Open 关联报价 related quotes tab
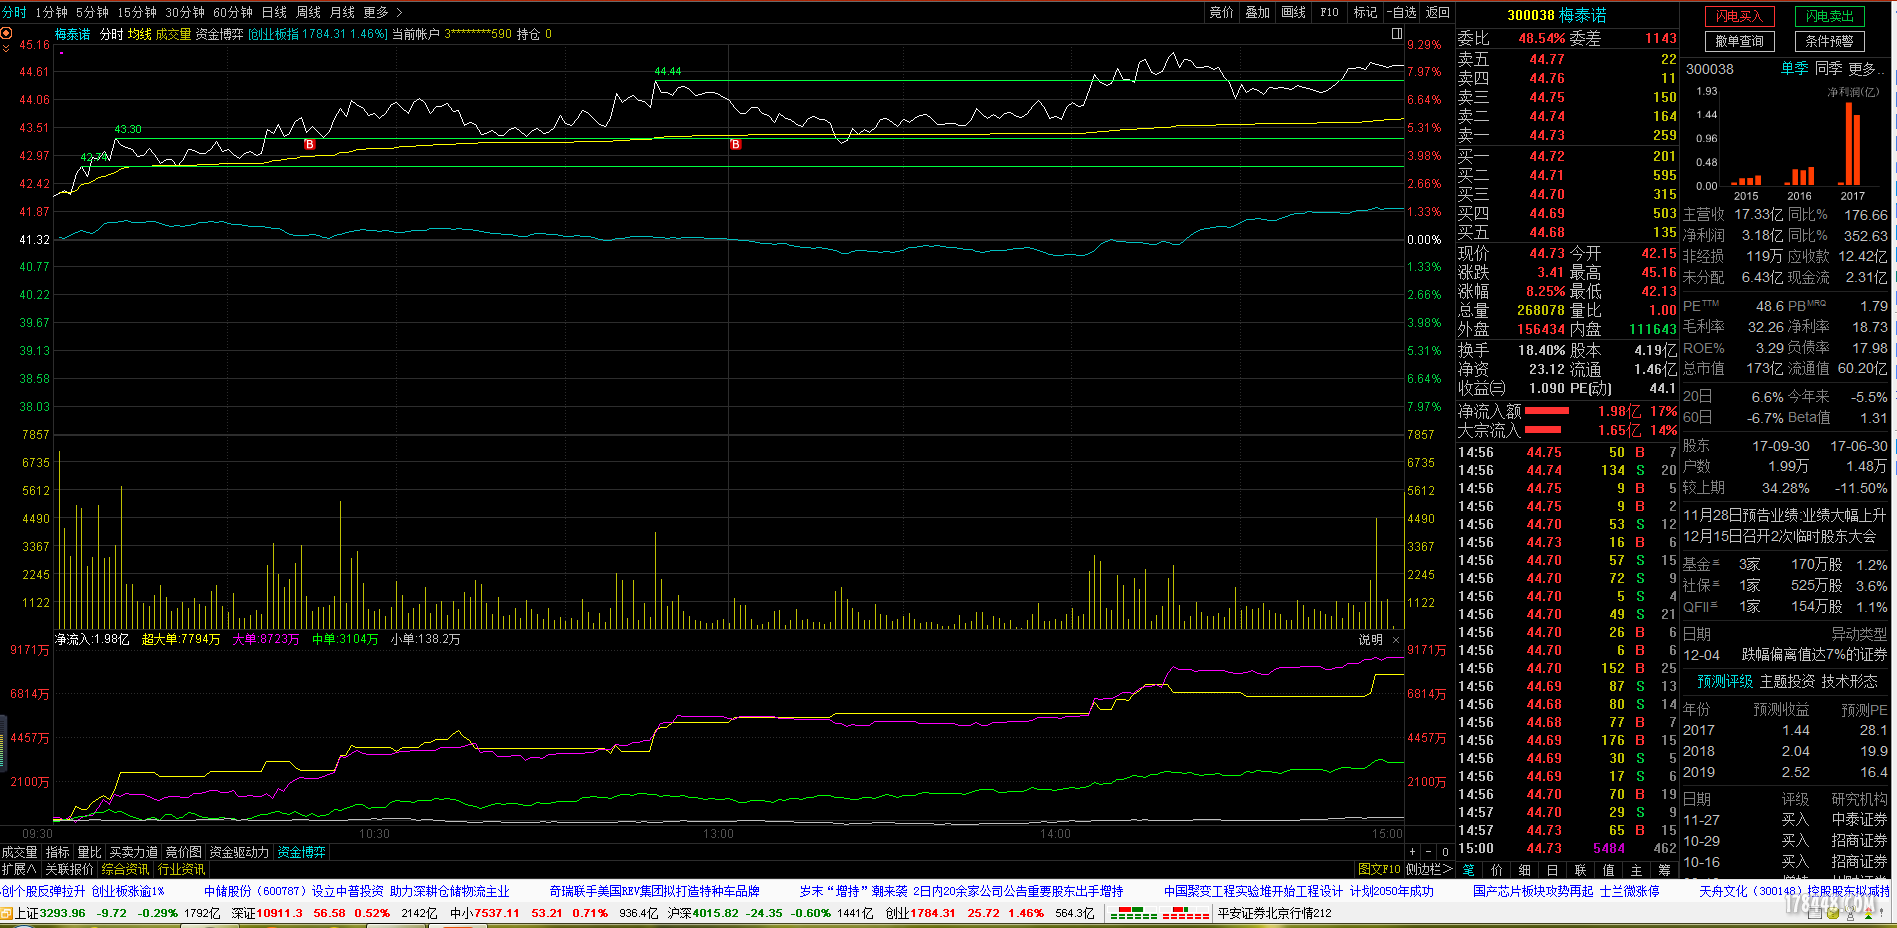The height and width of the screenshot is (928, 1897). (69, 869)
